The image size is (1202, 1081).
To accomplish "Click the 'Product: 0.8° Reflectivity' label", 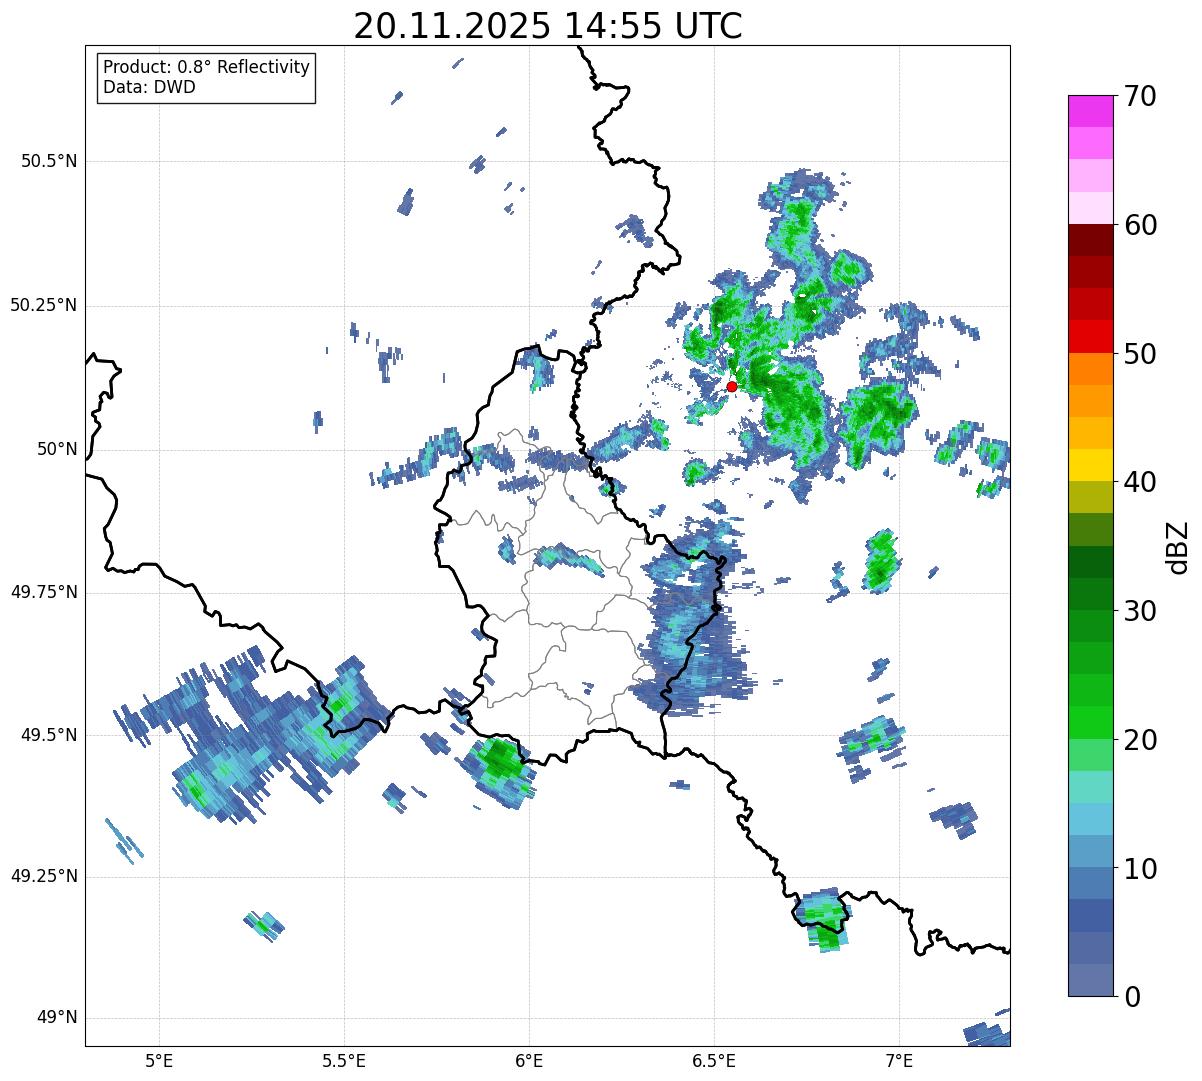I will tap(207, 67).
